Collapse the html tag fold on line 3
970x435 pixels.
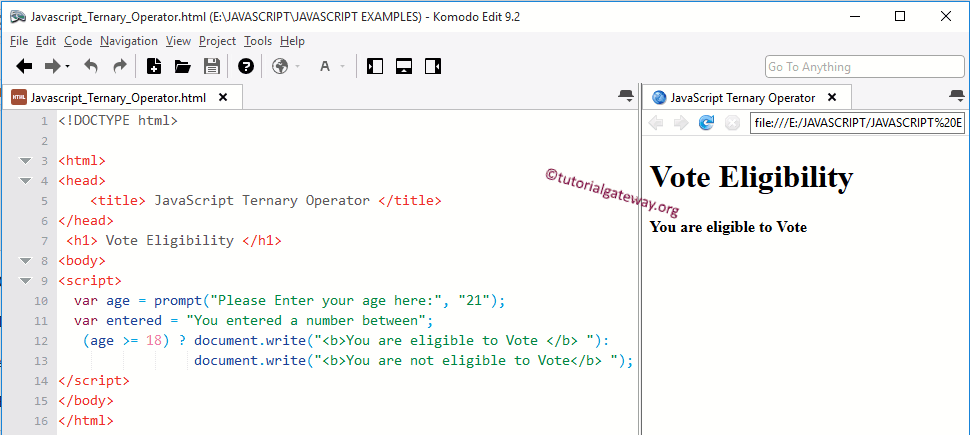click(x=25, y=161)
